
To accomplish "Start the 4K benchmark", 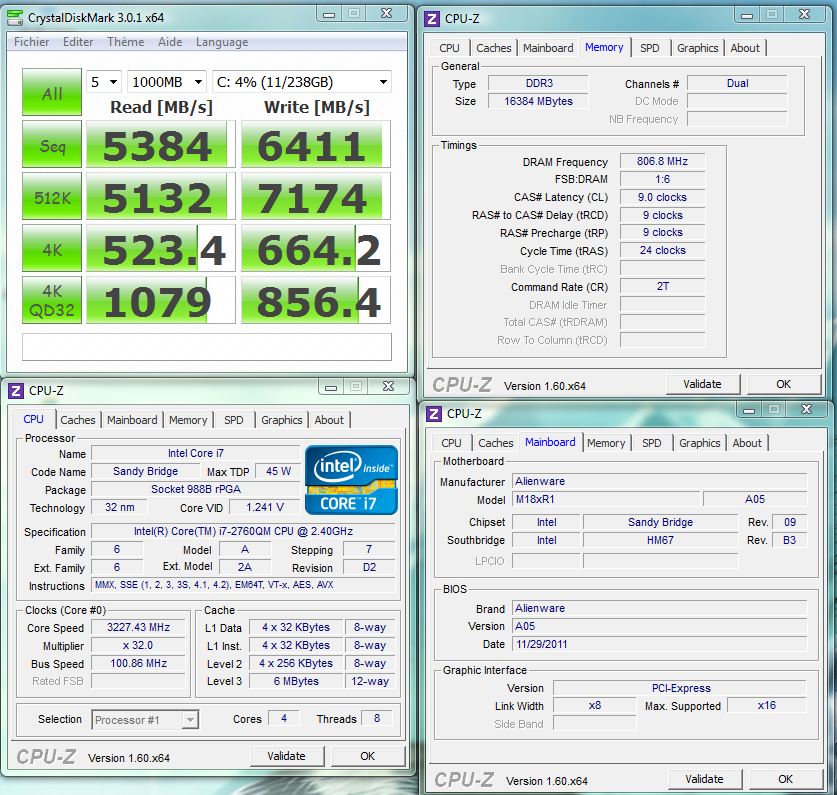I will coord(52,248).
